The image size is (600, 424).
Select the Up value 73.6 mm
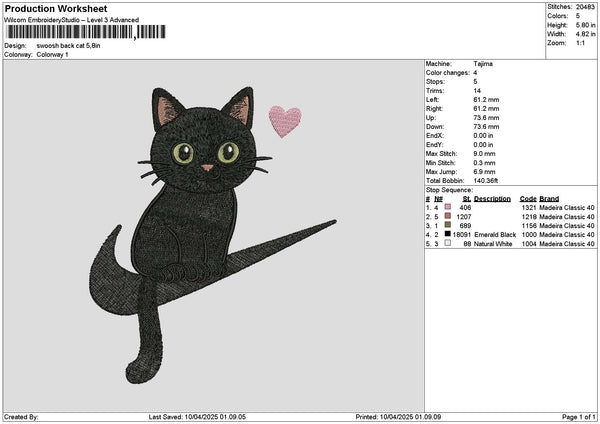[x=486, y=118]
